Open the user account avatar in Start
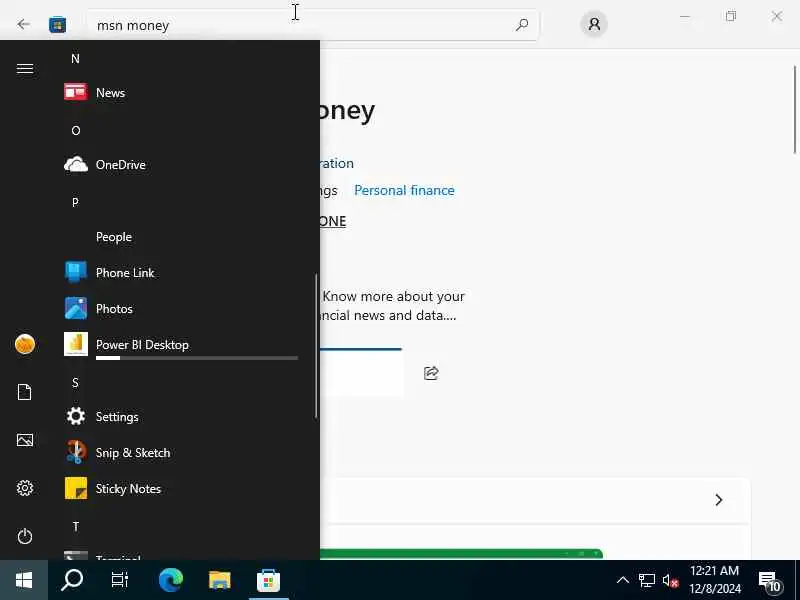Image resolution: width=800 pixels, height=600 pixels. [x=24, y=344]
